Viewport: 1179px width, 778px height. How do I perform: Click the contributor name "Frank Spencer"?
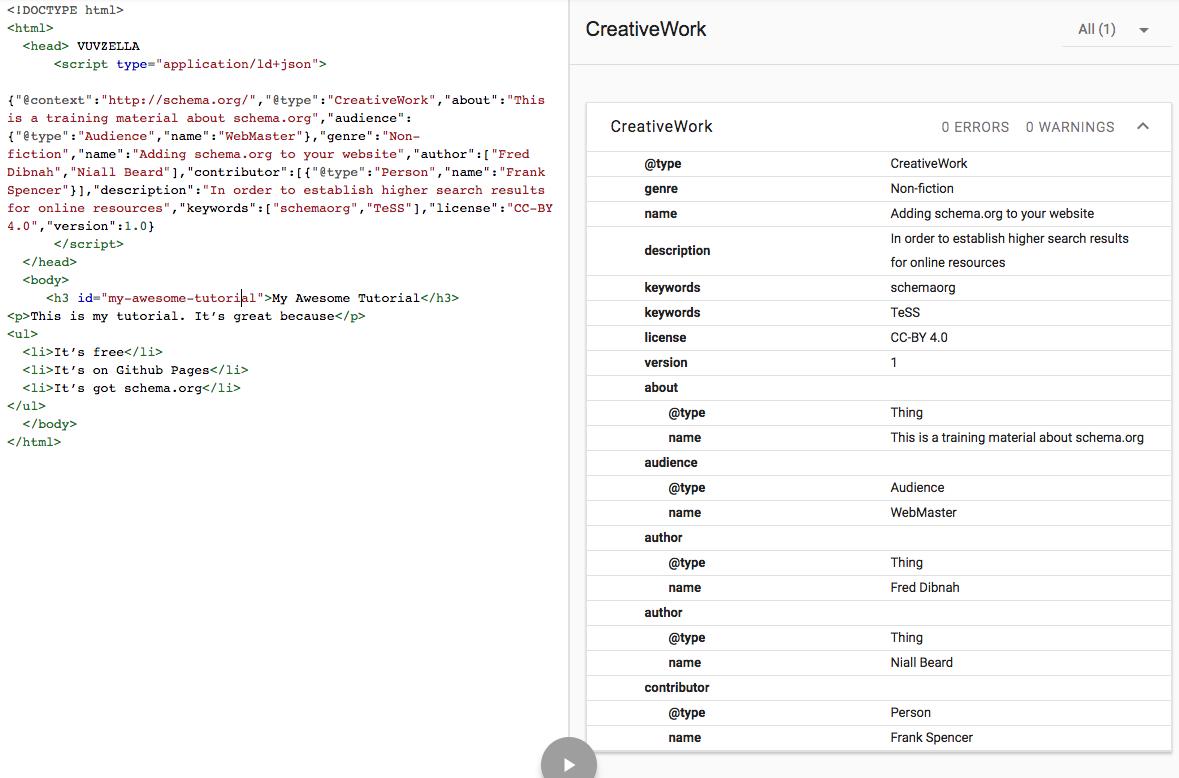pos(931,737)
